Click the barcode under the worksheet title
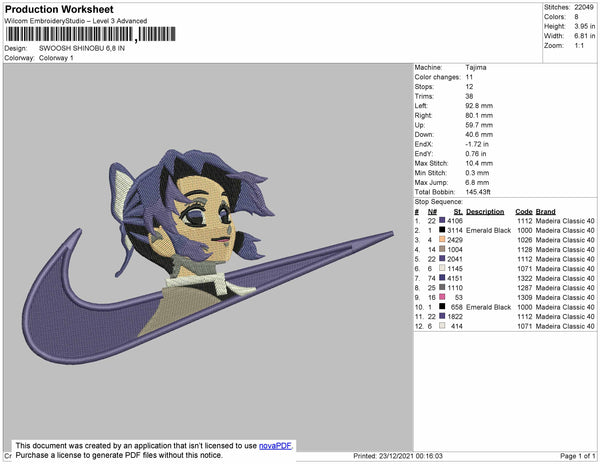The image size is (600, 464). (x=90, y=34)
